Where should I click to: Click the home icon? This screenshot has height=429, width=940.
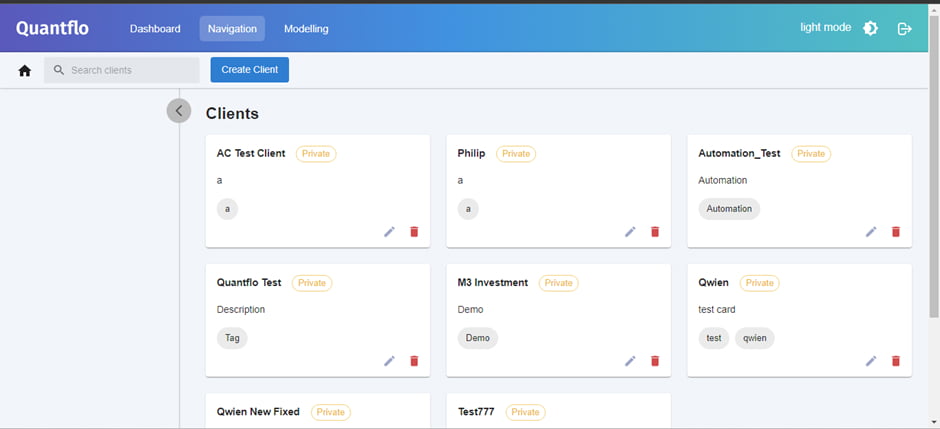(x=25, y=70)
